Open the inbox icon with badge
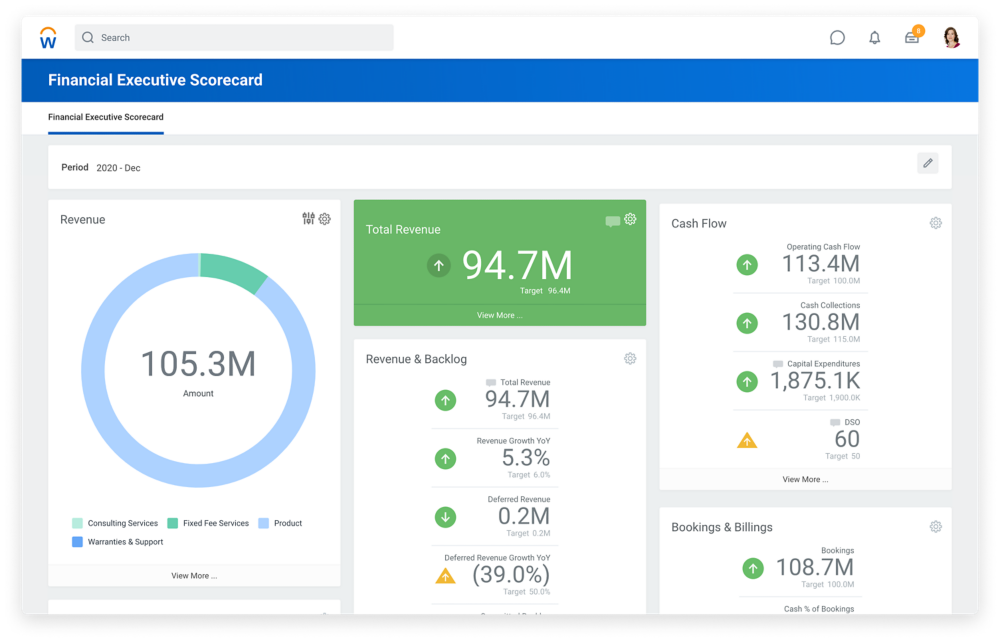The height and width of the screenshot is (642, 1000). pos(914,37)
